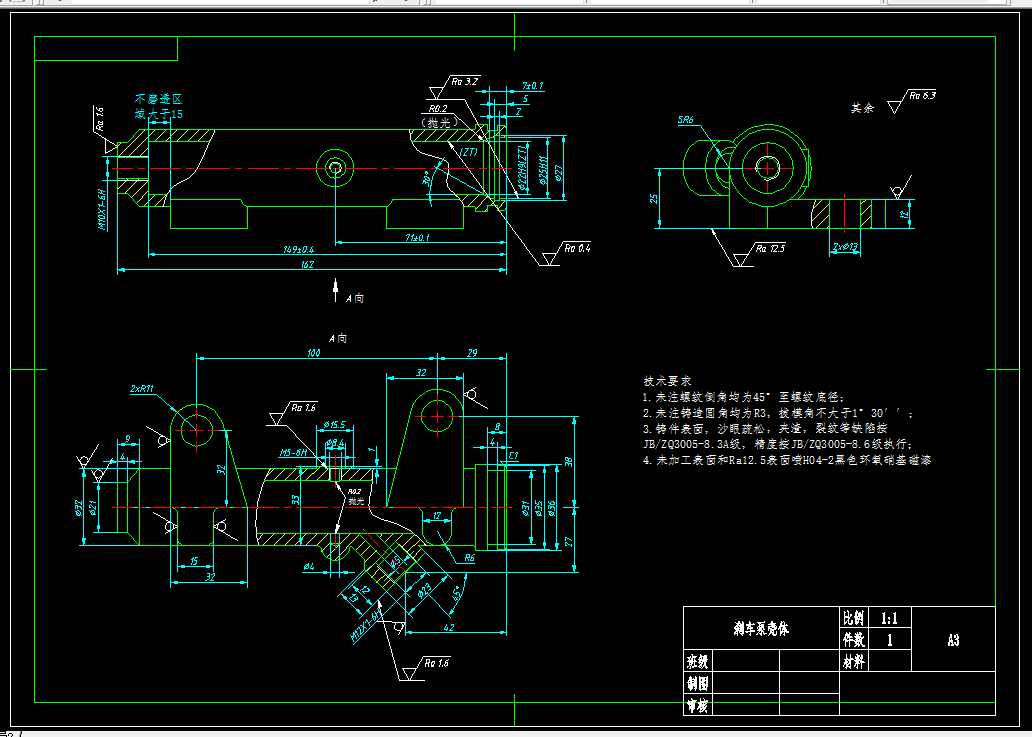Viewport: 1032px width, 737px height.
Task: Click the 审核 title block label
Action: pyautogui.click(x=698, y=707)
